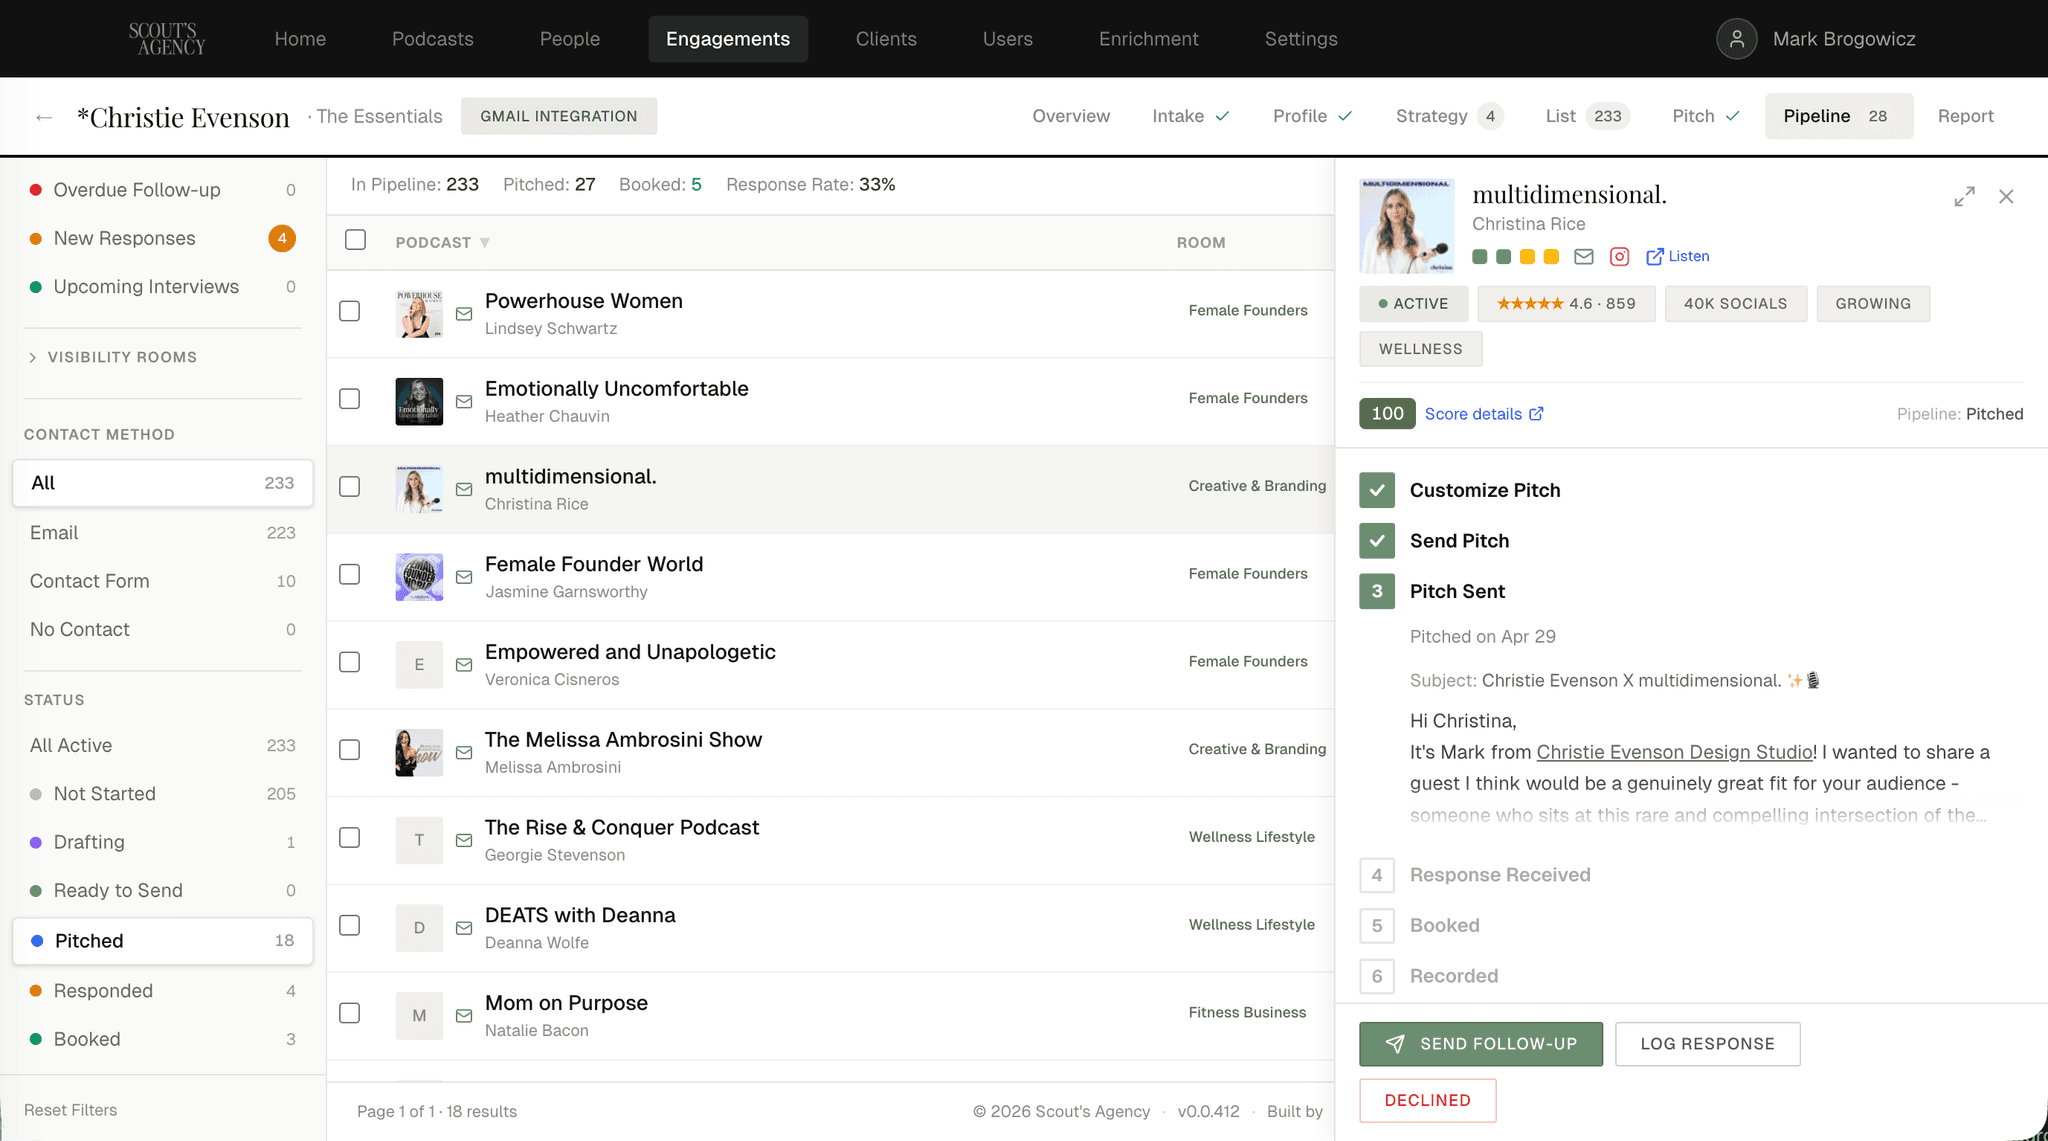
Task: Select the New Responses filter
Action: pyautogui.click(x=163, y=238)
